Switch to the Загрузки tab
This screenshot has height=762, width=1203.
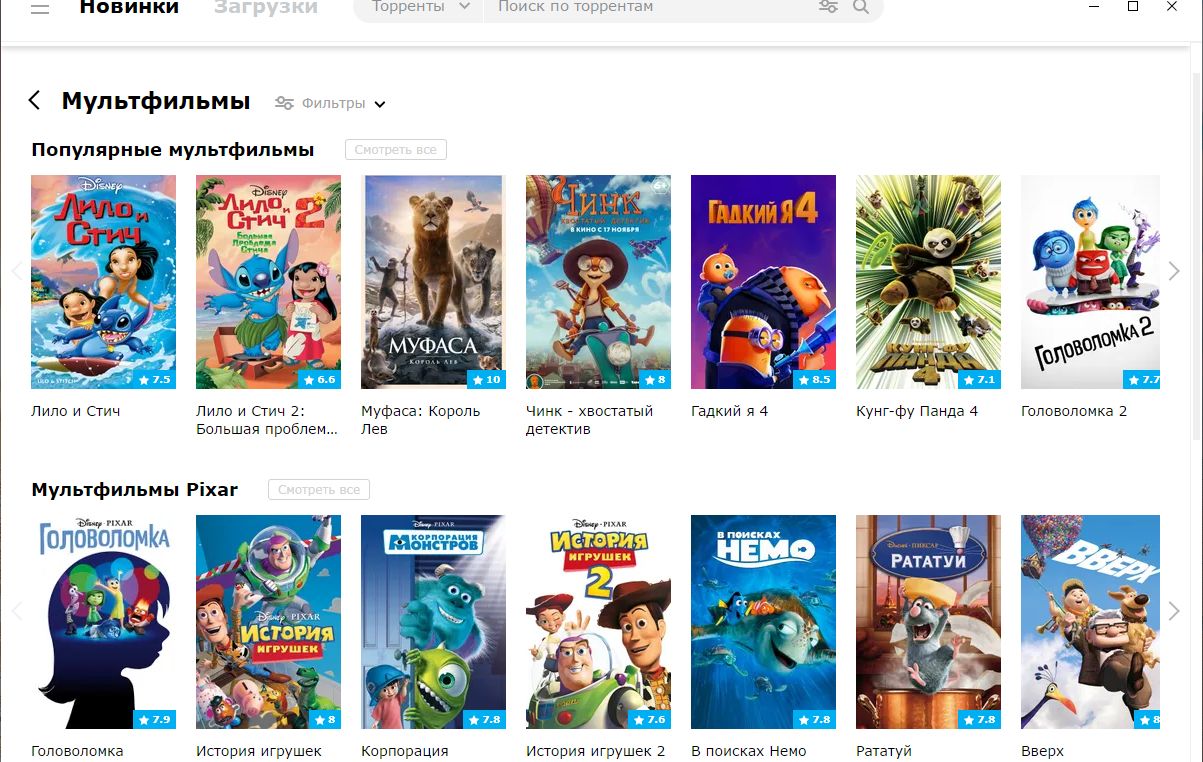click(266, 8)
